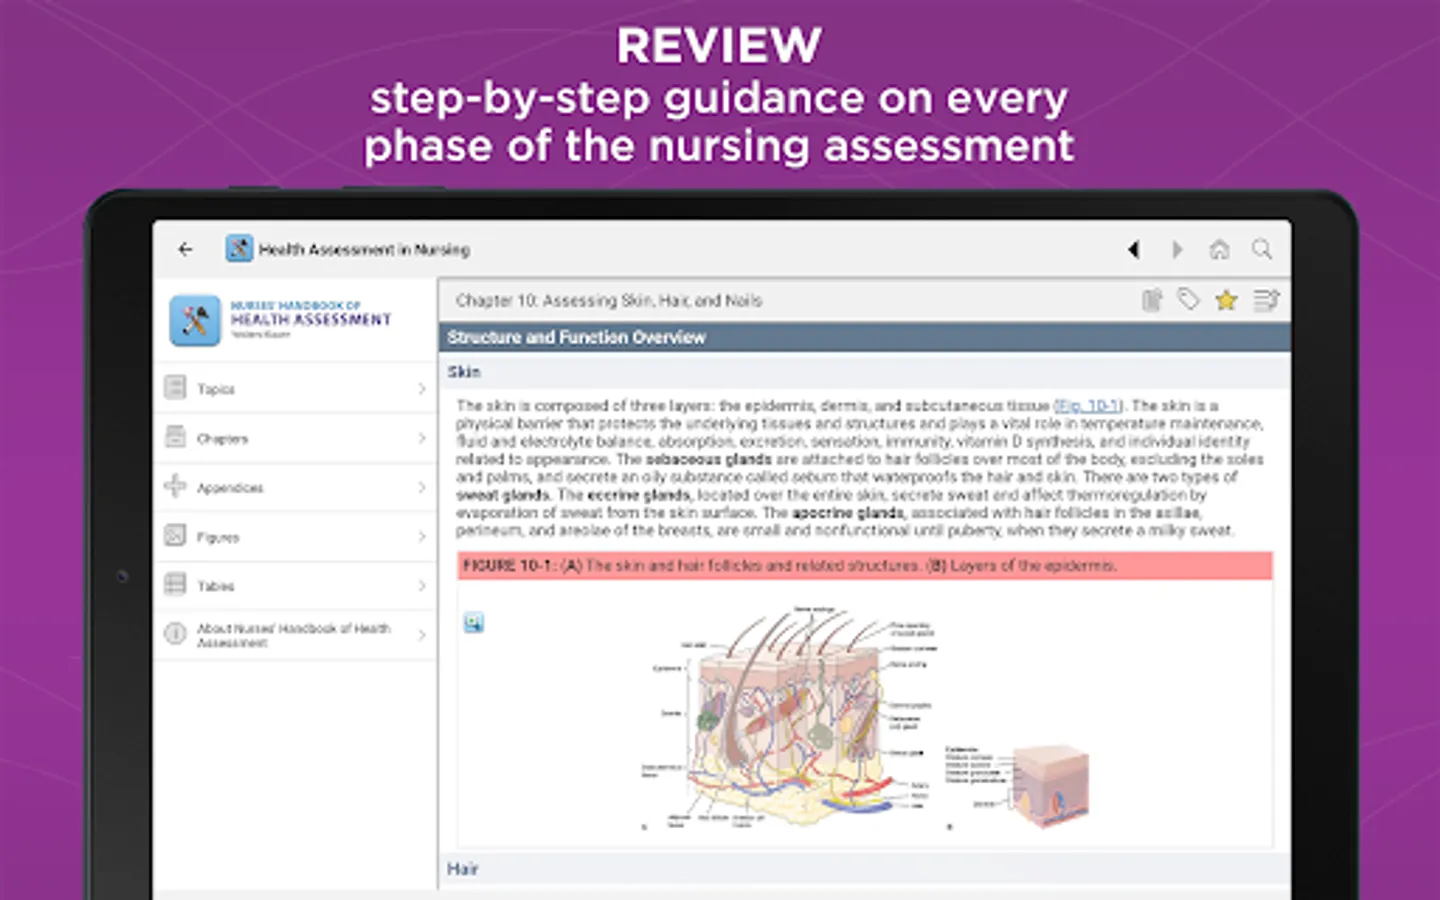Tap the Nurses' Handbook logo icon
Screen dimensions: 1440x900
[195, 320]
